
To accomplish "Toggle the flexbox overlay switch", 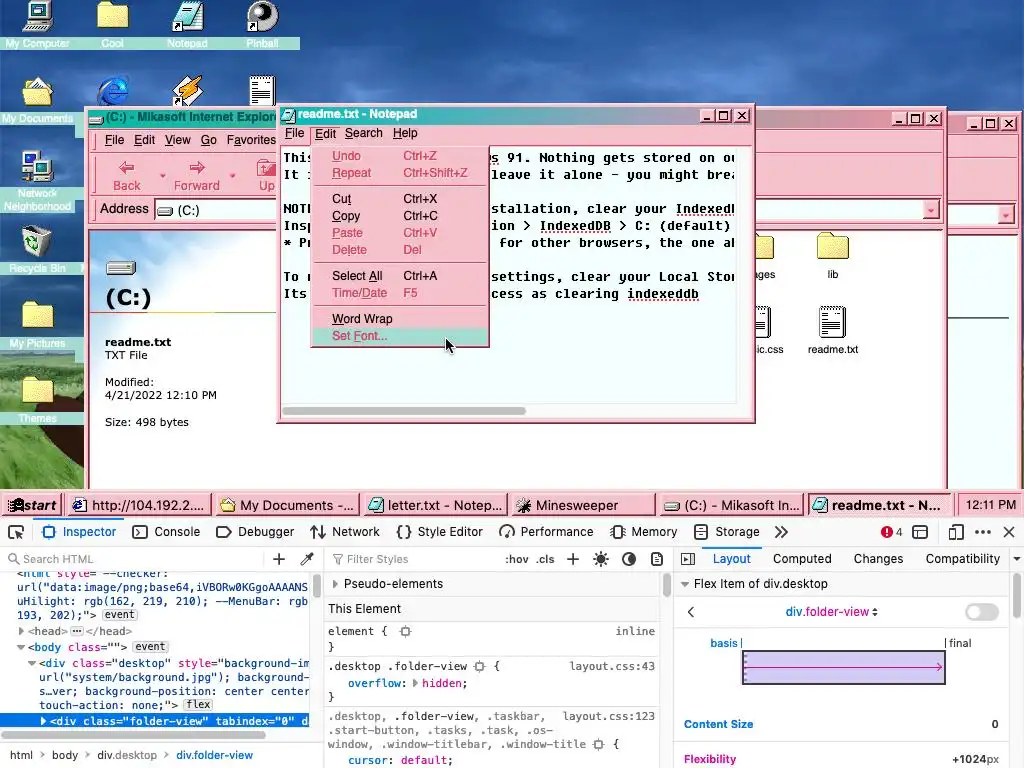I will tap(982, 612).
